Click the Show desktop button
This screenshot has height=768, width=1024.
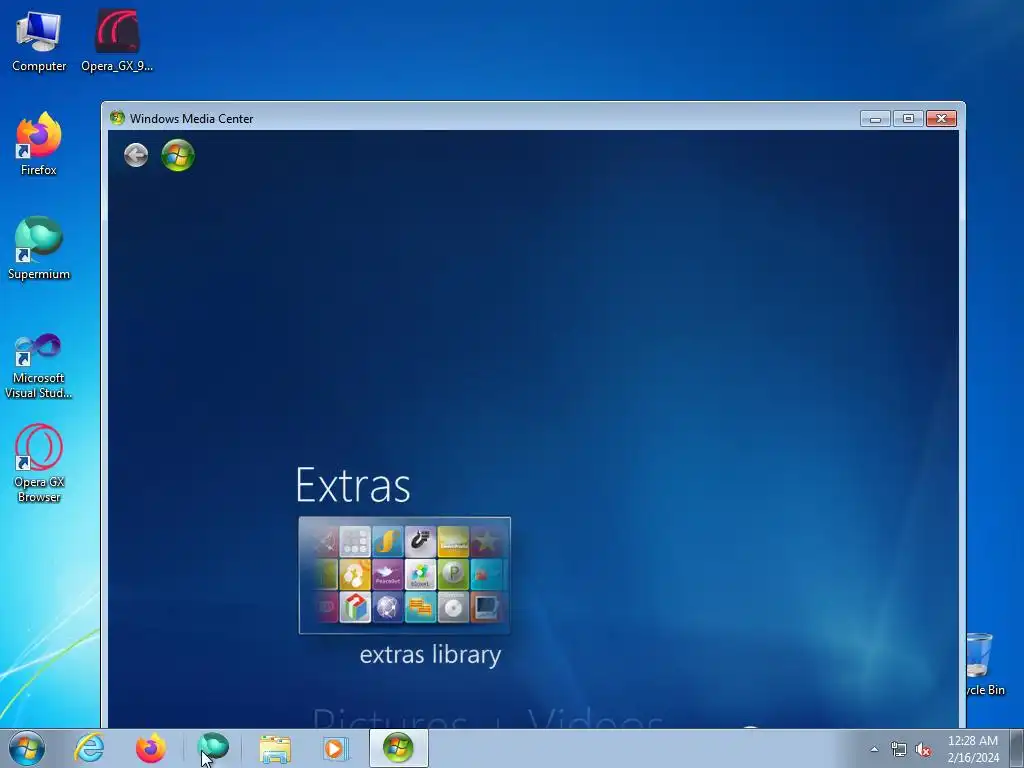point(1017,748)
